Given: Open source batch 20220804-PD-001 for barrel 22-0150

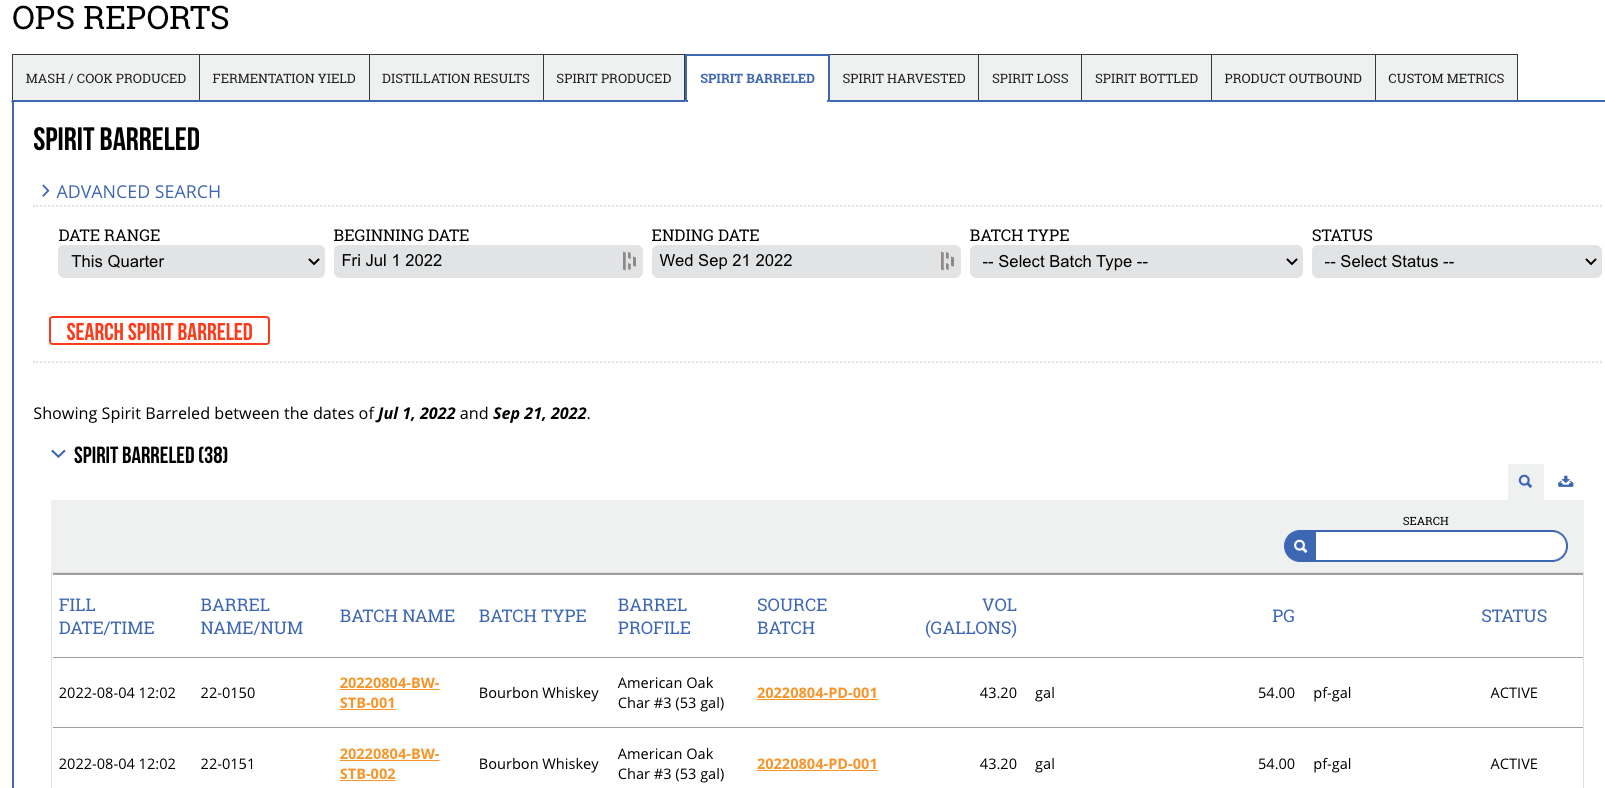Looking at the screenshot, I should 817,693.
